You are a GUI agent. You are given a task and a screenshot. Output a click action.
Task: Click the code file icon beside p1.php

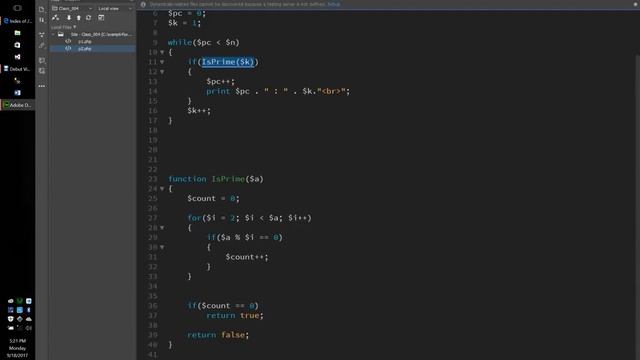tap(68, 41)
